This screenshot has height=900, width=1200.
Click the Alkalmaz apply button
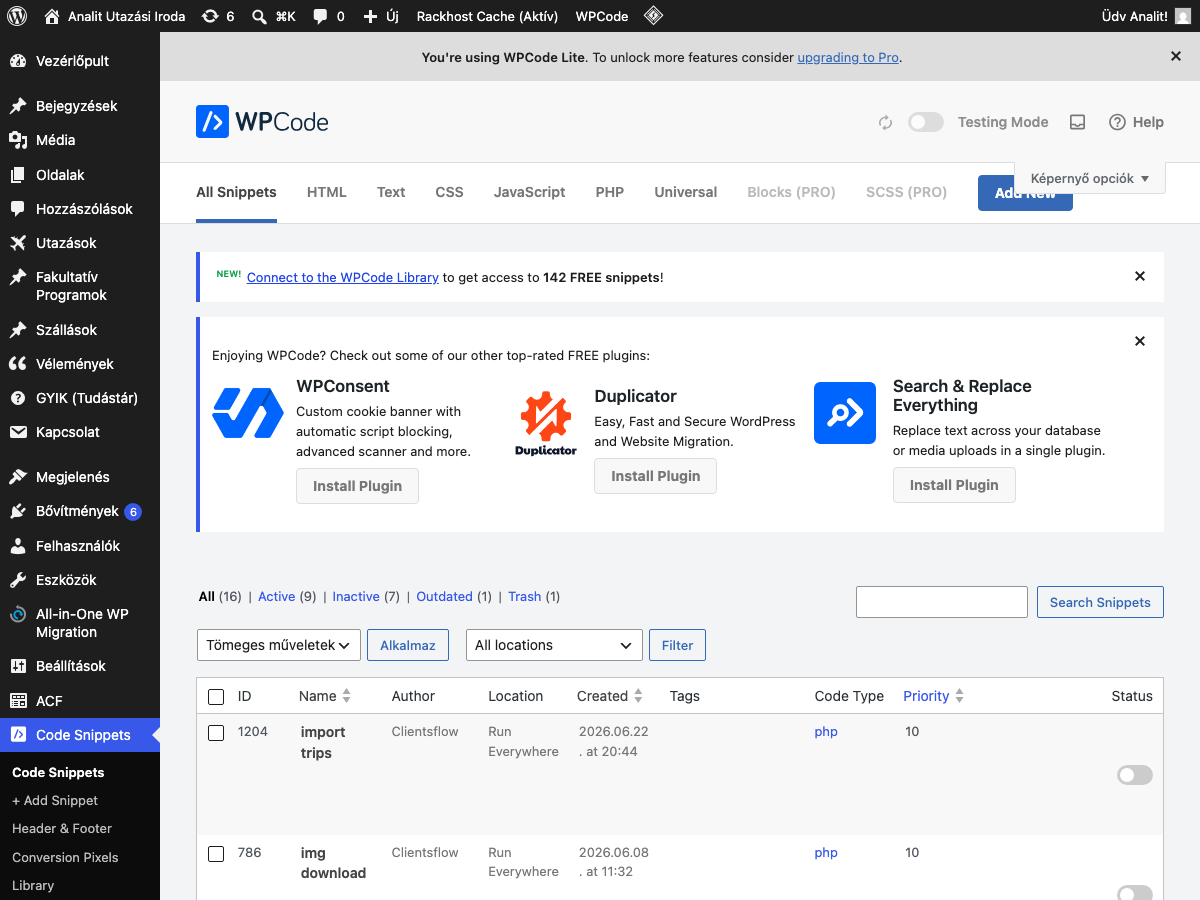[408, 645]
